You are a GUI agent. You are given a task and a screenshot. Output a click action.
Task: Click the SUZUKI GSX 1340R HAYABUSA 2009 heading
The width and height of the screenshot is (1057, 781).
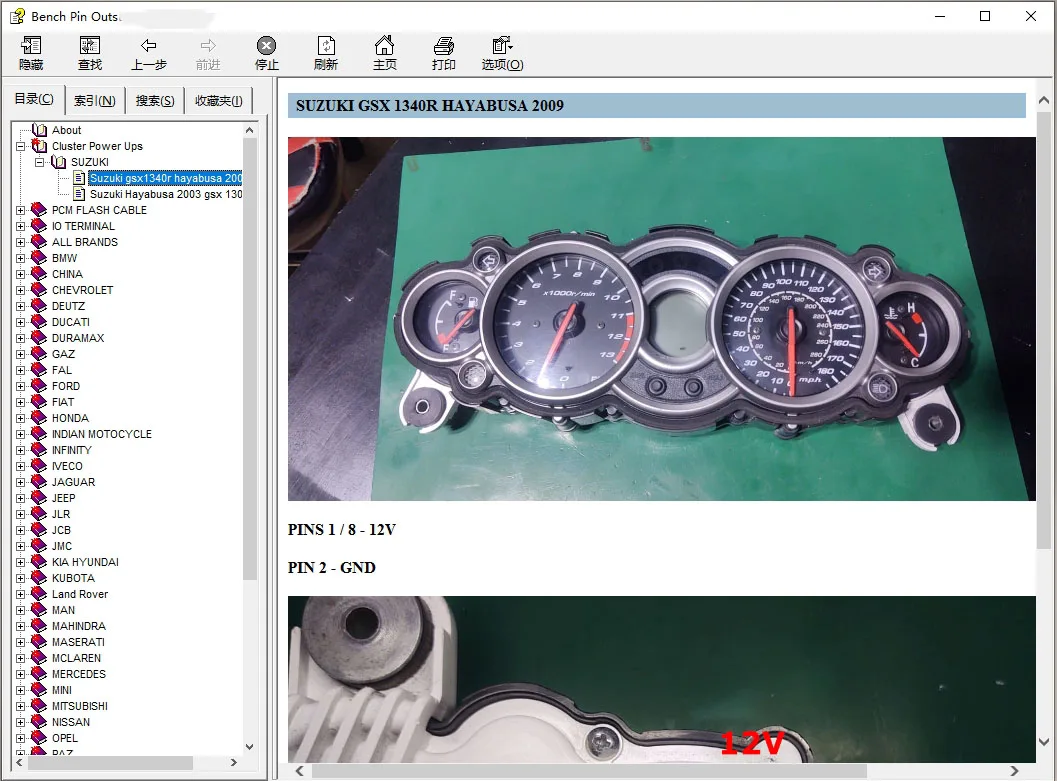[429, 106]
